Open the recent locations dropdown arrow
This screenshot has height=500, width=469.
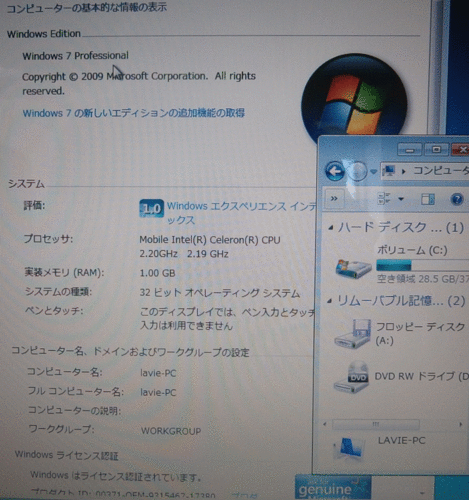(373, 172)
